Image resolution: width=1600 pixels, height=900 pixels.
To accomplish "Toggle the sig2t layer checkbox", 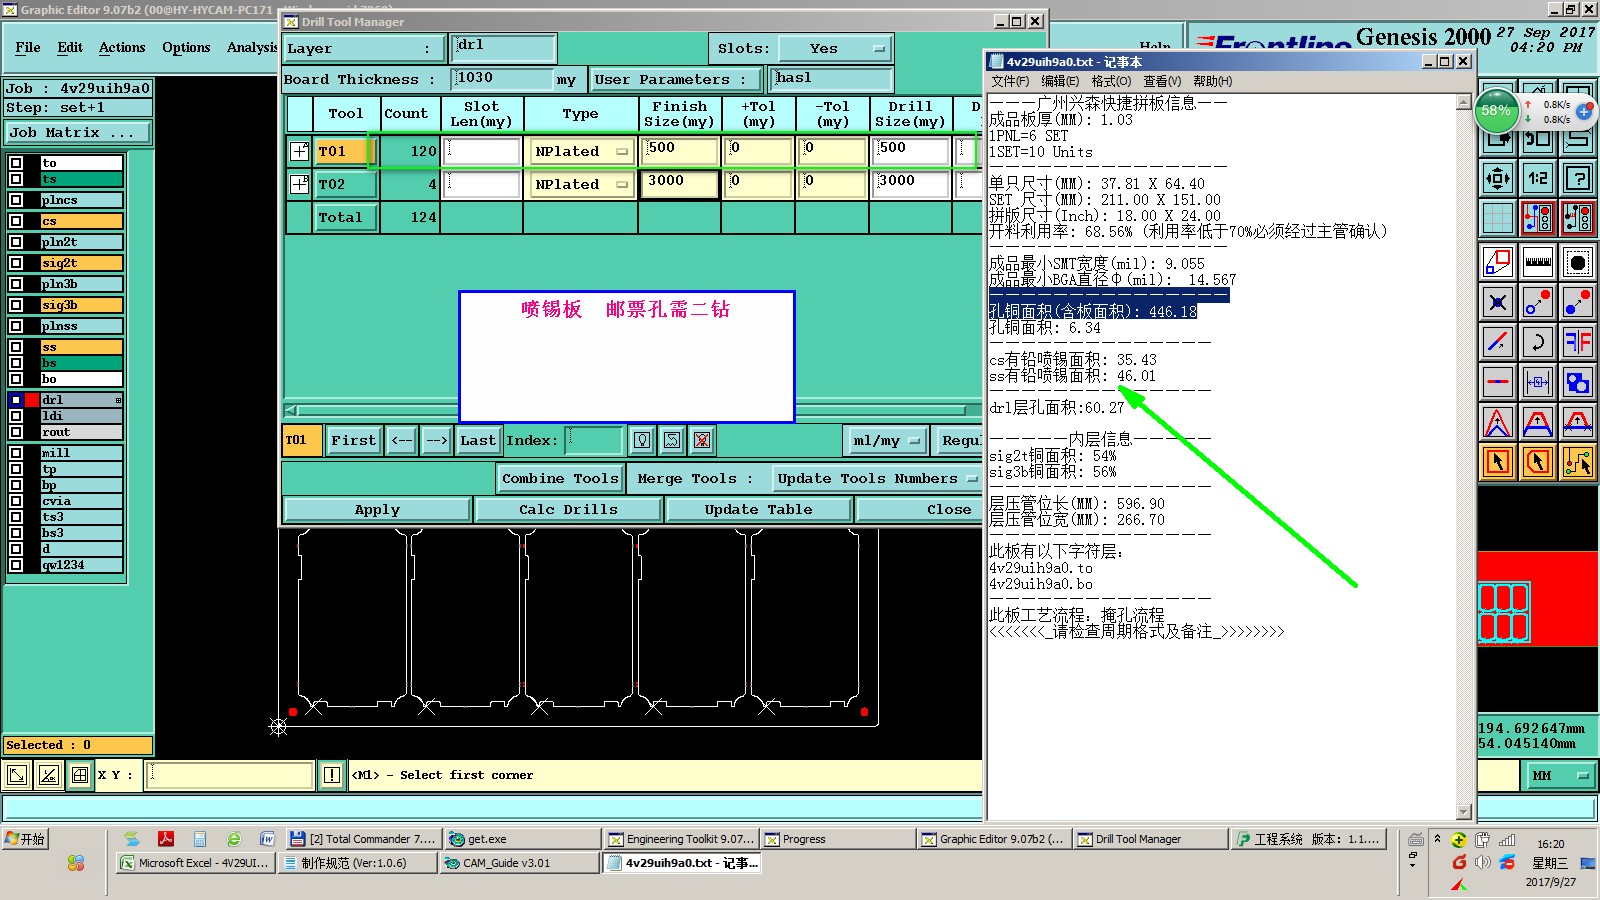I will coord(16,263).
